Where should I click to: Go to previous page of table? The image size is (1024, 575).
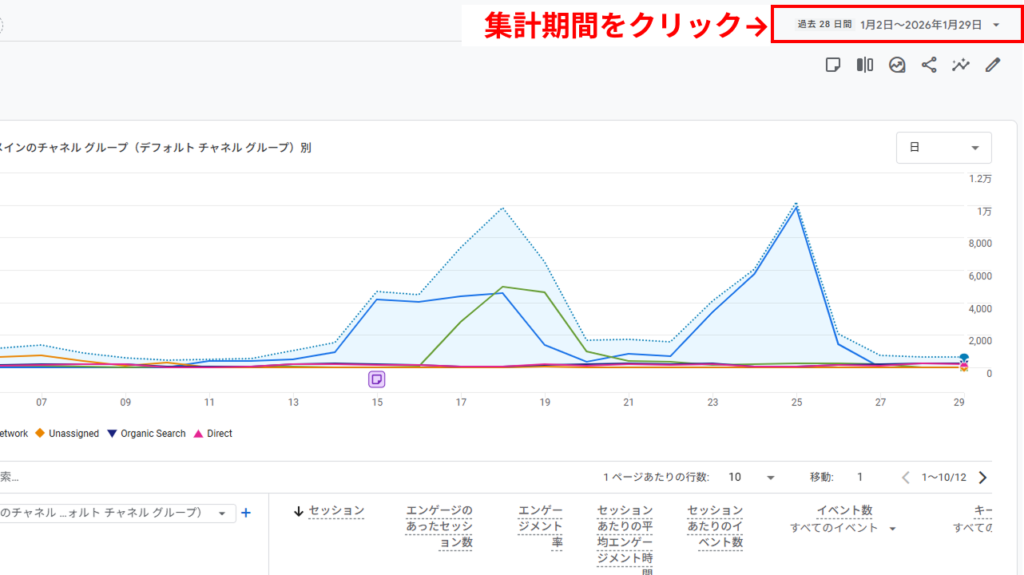pyautogui.click(x=905, y=478)
